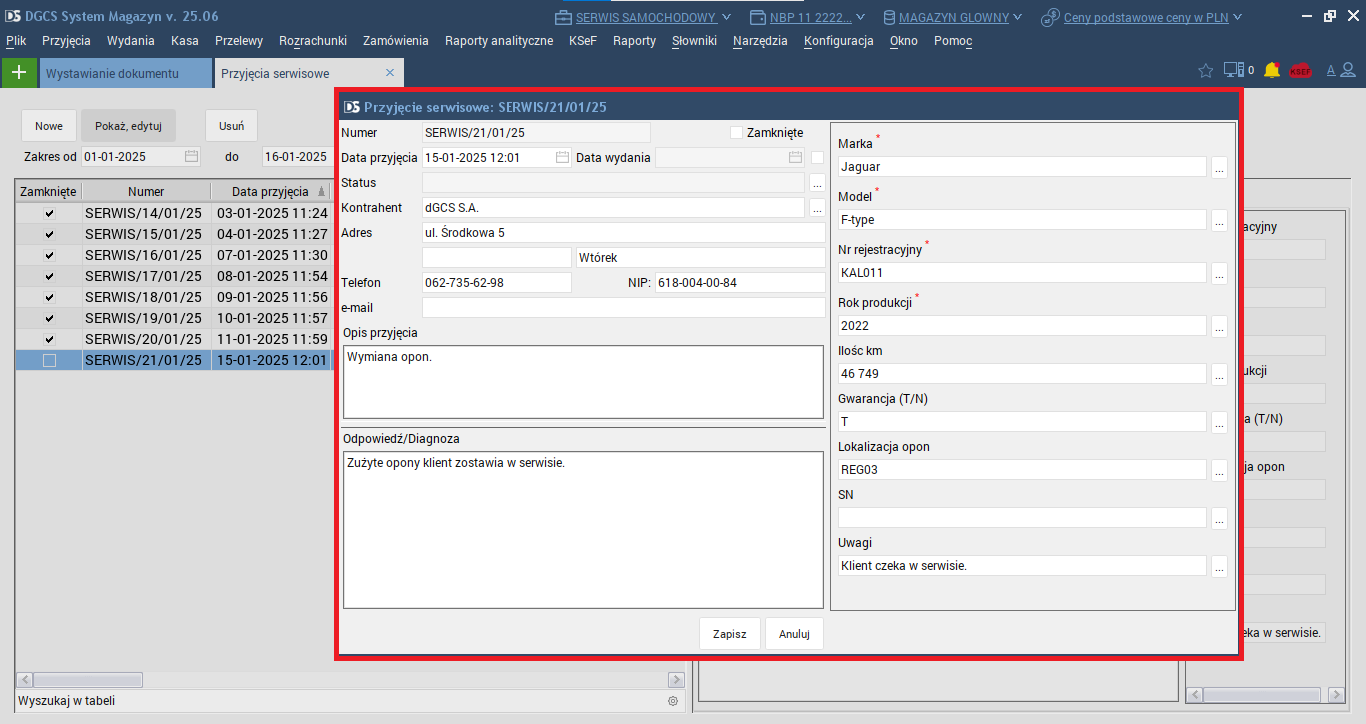Open the Raporty analityczne menu
This screenshot has height=724, width=1366.
coord(499,41)
